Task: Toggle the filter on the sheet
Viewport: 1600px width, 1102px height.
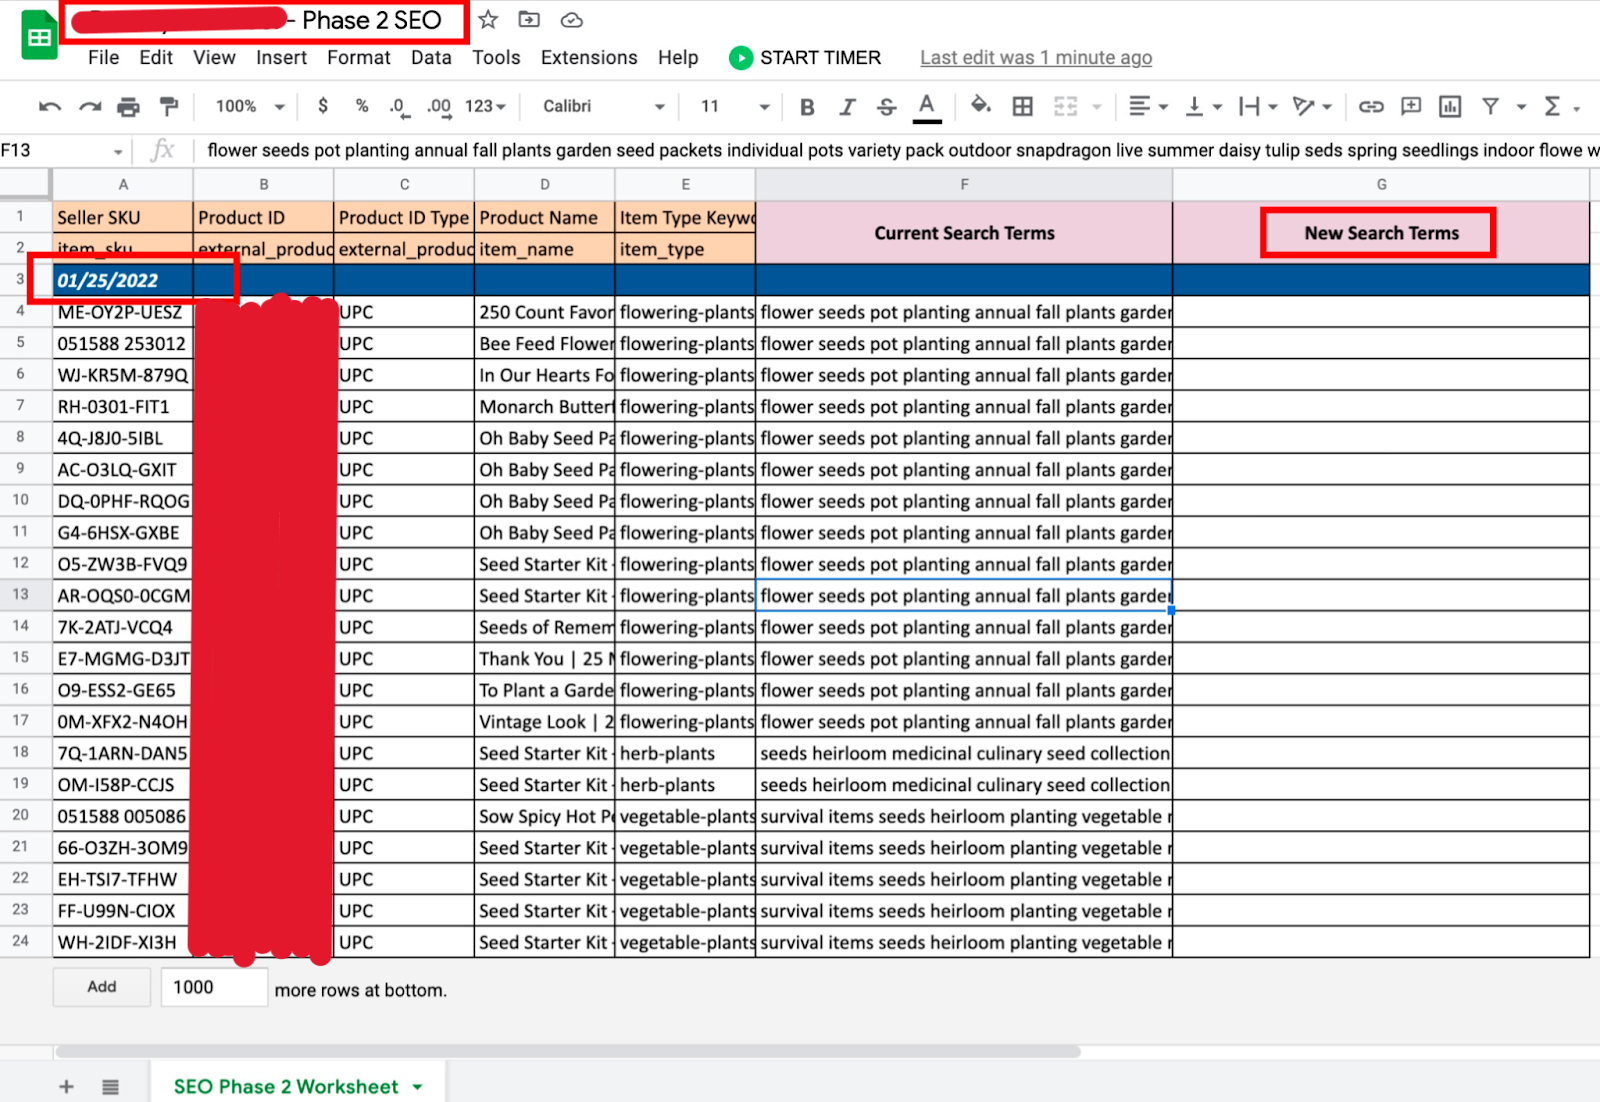Action: click(x=1490, y=106)
